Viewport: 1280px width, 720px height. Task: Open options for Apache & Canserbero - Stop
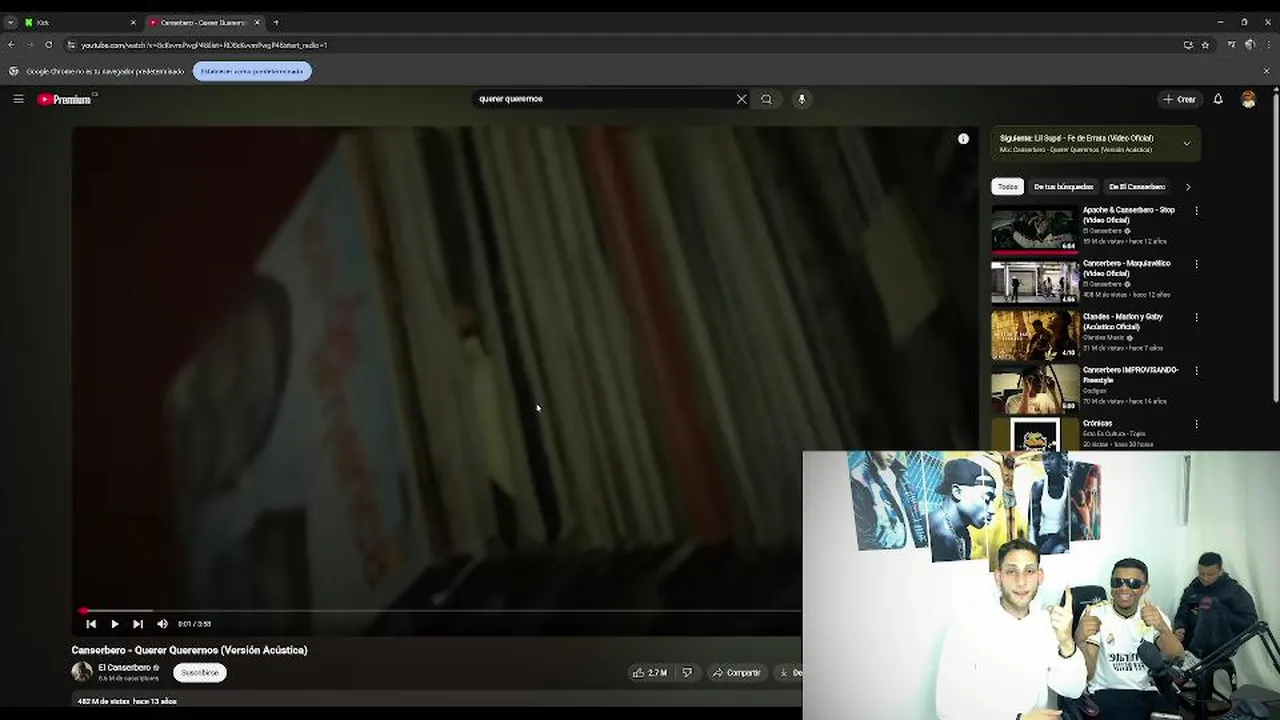tap(1196, 211)
